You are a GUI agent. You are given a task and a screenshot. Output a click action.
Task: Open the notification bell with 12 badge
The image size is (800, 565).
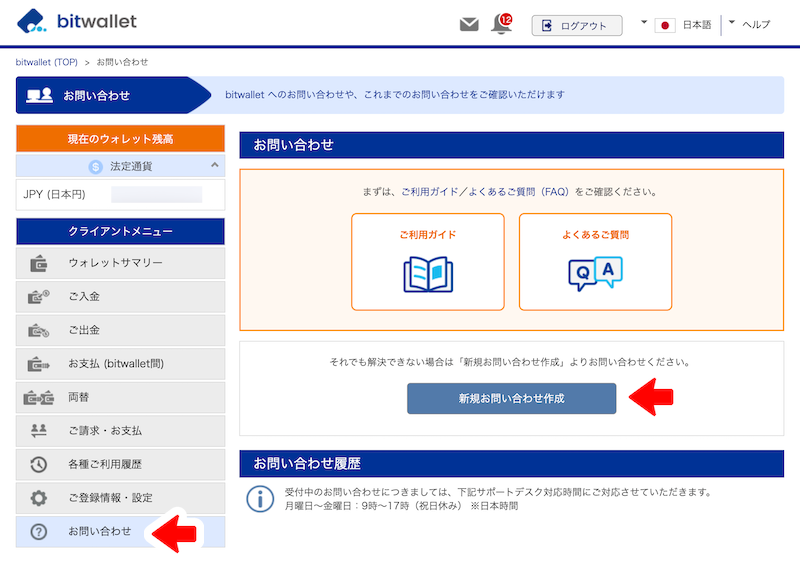pos(502,24)
